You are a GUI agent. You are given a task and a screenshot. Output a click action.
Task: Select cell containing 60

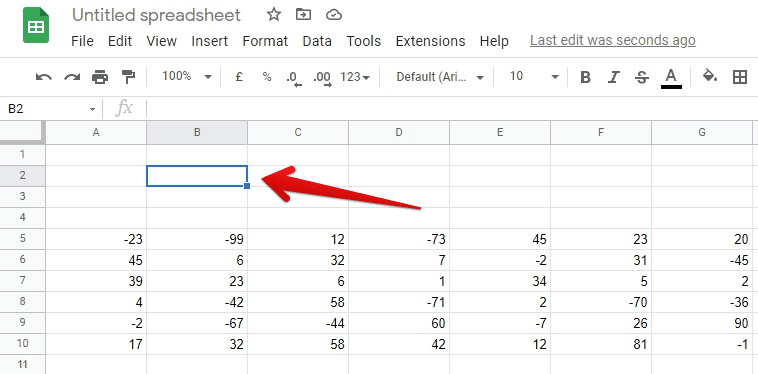tap(399, 323)
